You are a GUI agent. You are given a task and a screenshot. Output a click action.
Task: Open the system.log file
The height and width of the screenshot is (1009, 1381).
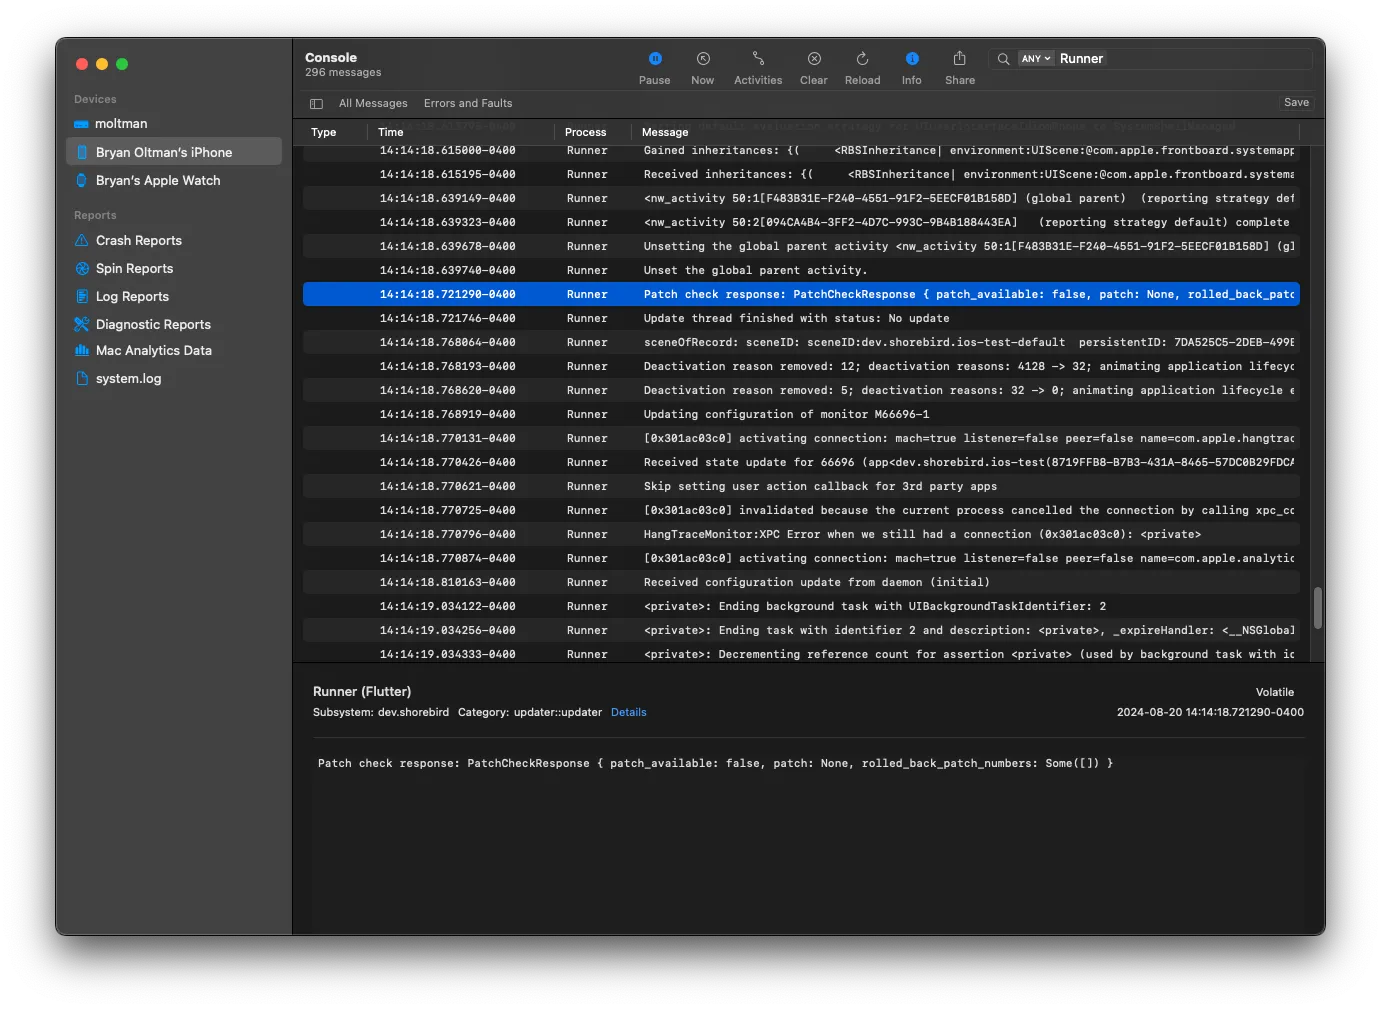click(174, 378)
